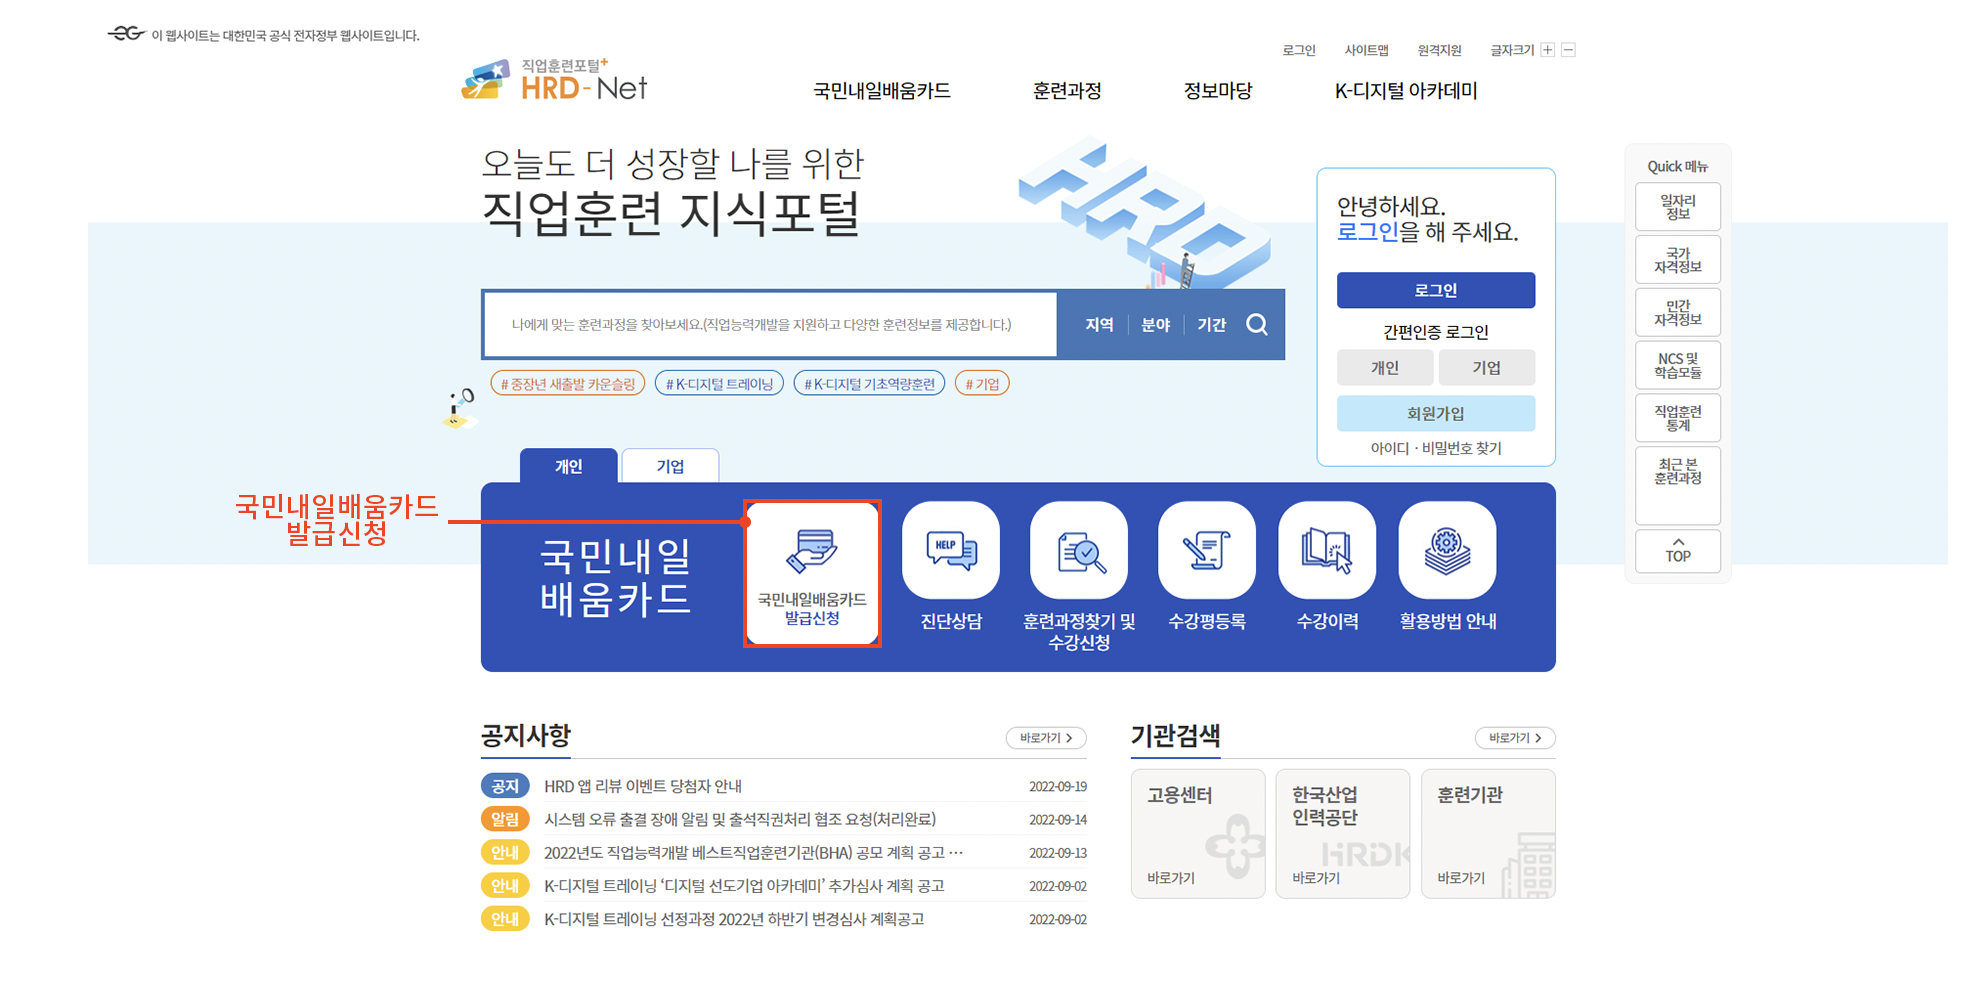Screen dimensions: 1980x1004
Task: Open 최근 본 훈련과정 quick menu
Action: (1678, 486)
